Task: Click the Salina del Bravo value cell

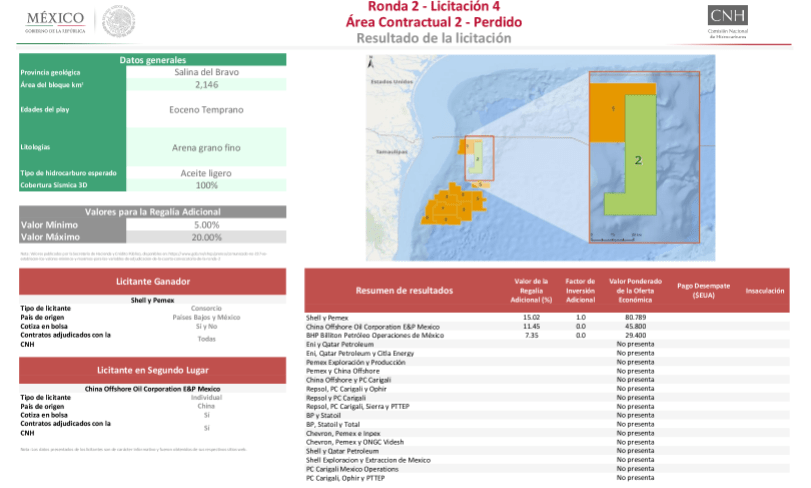Action: point(206,72)
